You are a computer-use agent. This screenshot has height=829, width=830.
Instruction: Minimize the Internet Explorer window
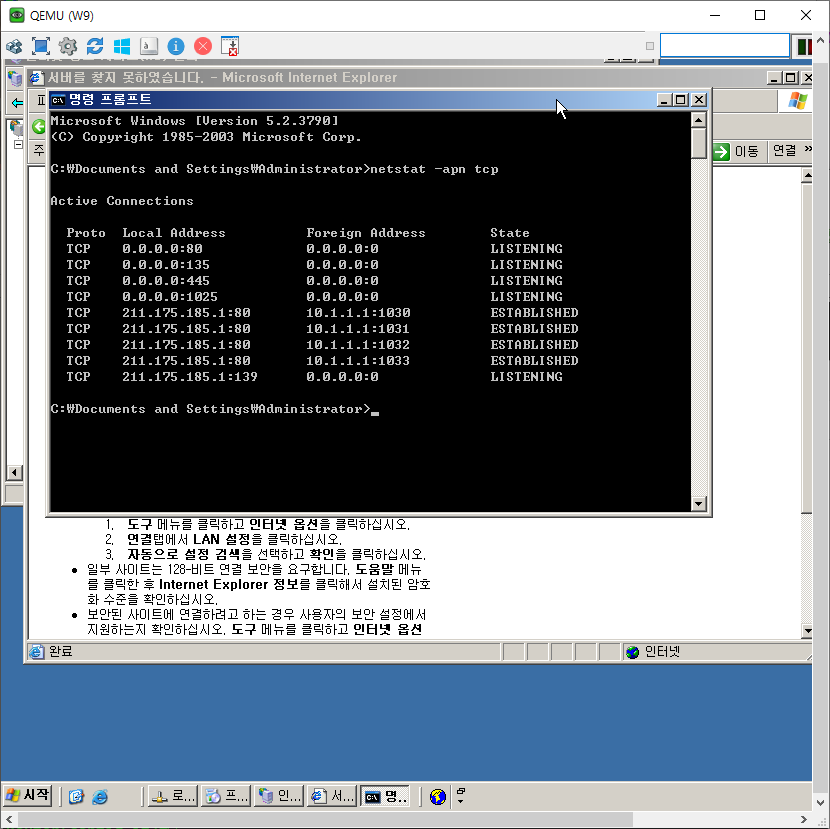tap(774, 78)
